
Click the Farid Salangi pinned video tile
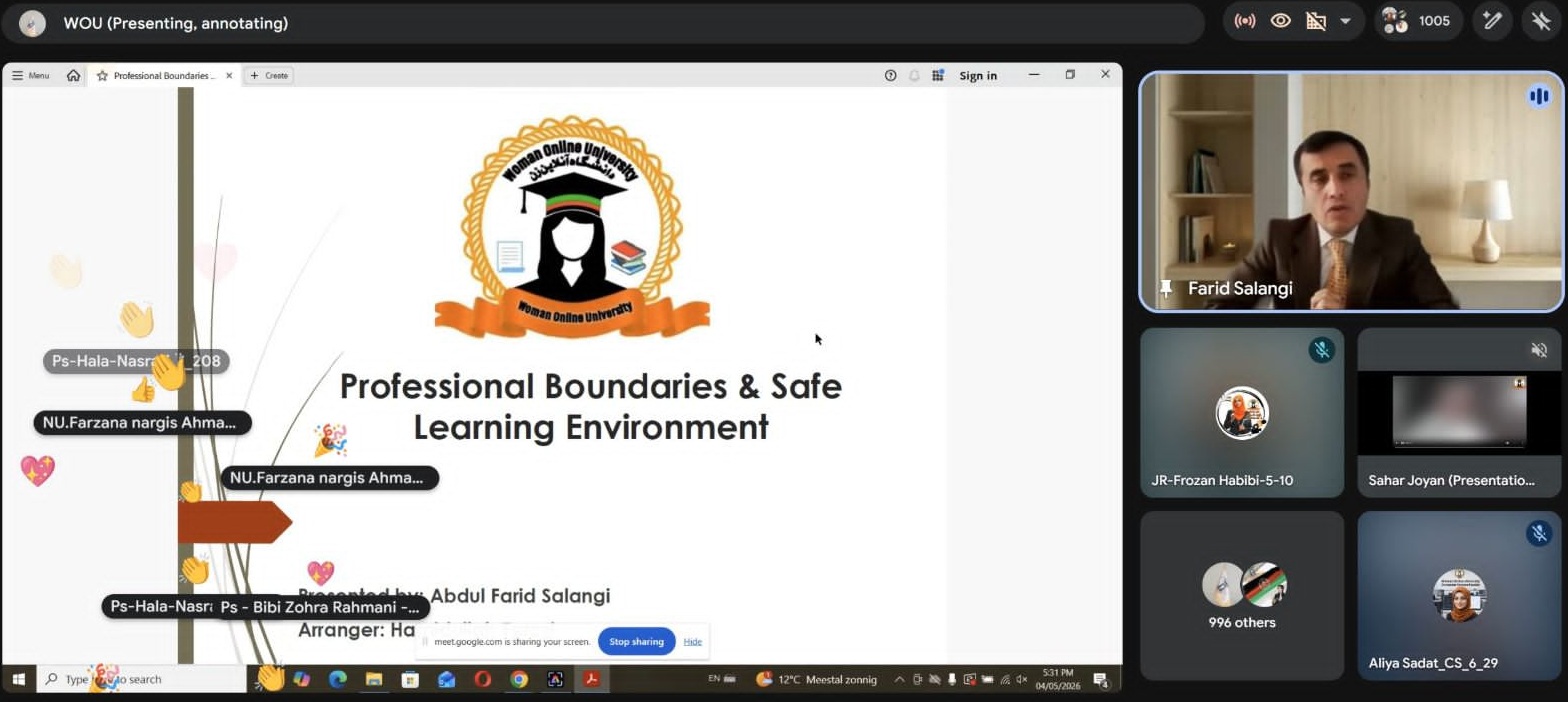click(x=1352, y=192)
